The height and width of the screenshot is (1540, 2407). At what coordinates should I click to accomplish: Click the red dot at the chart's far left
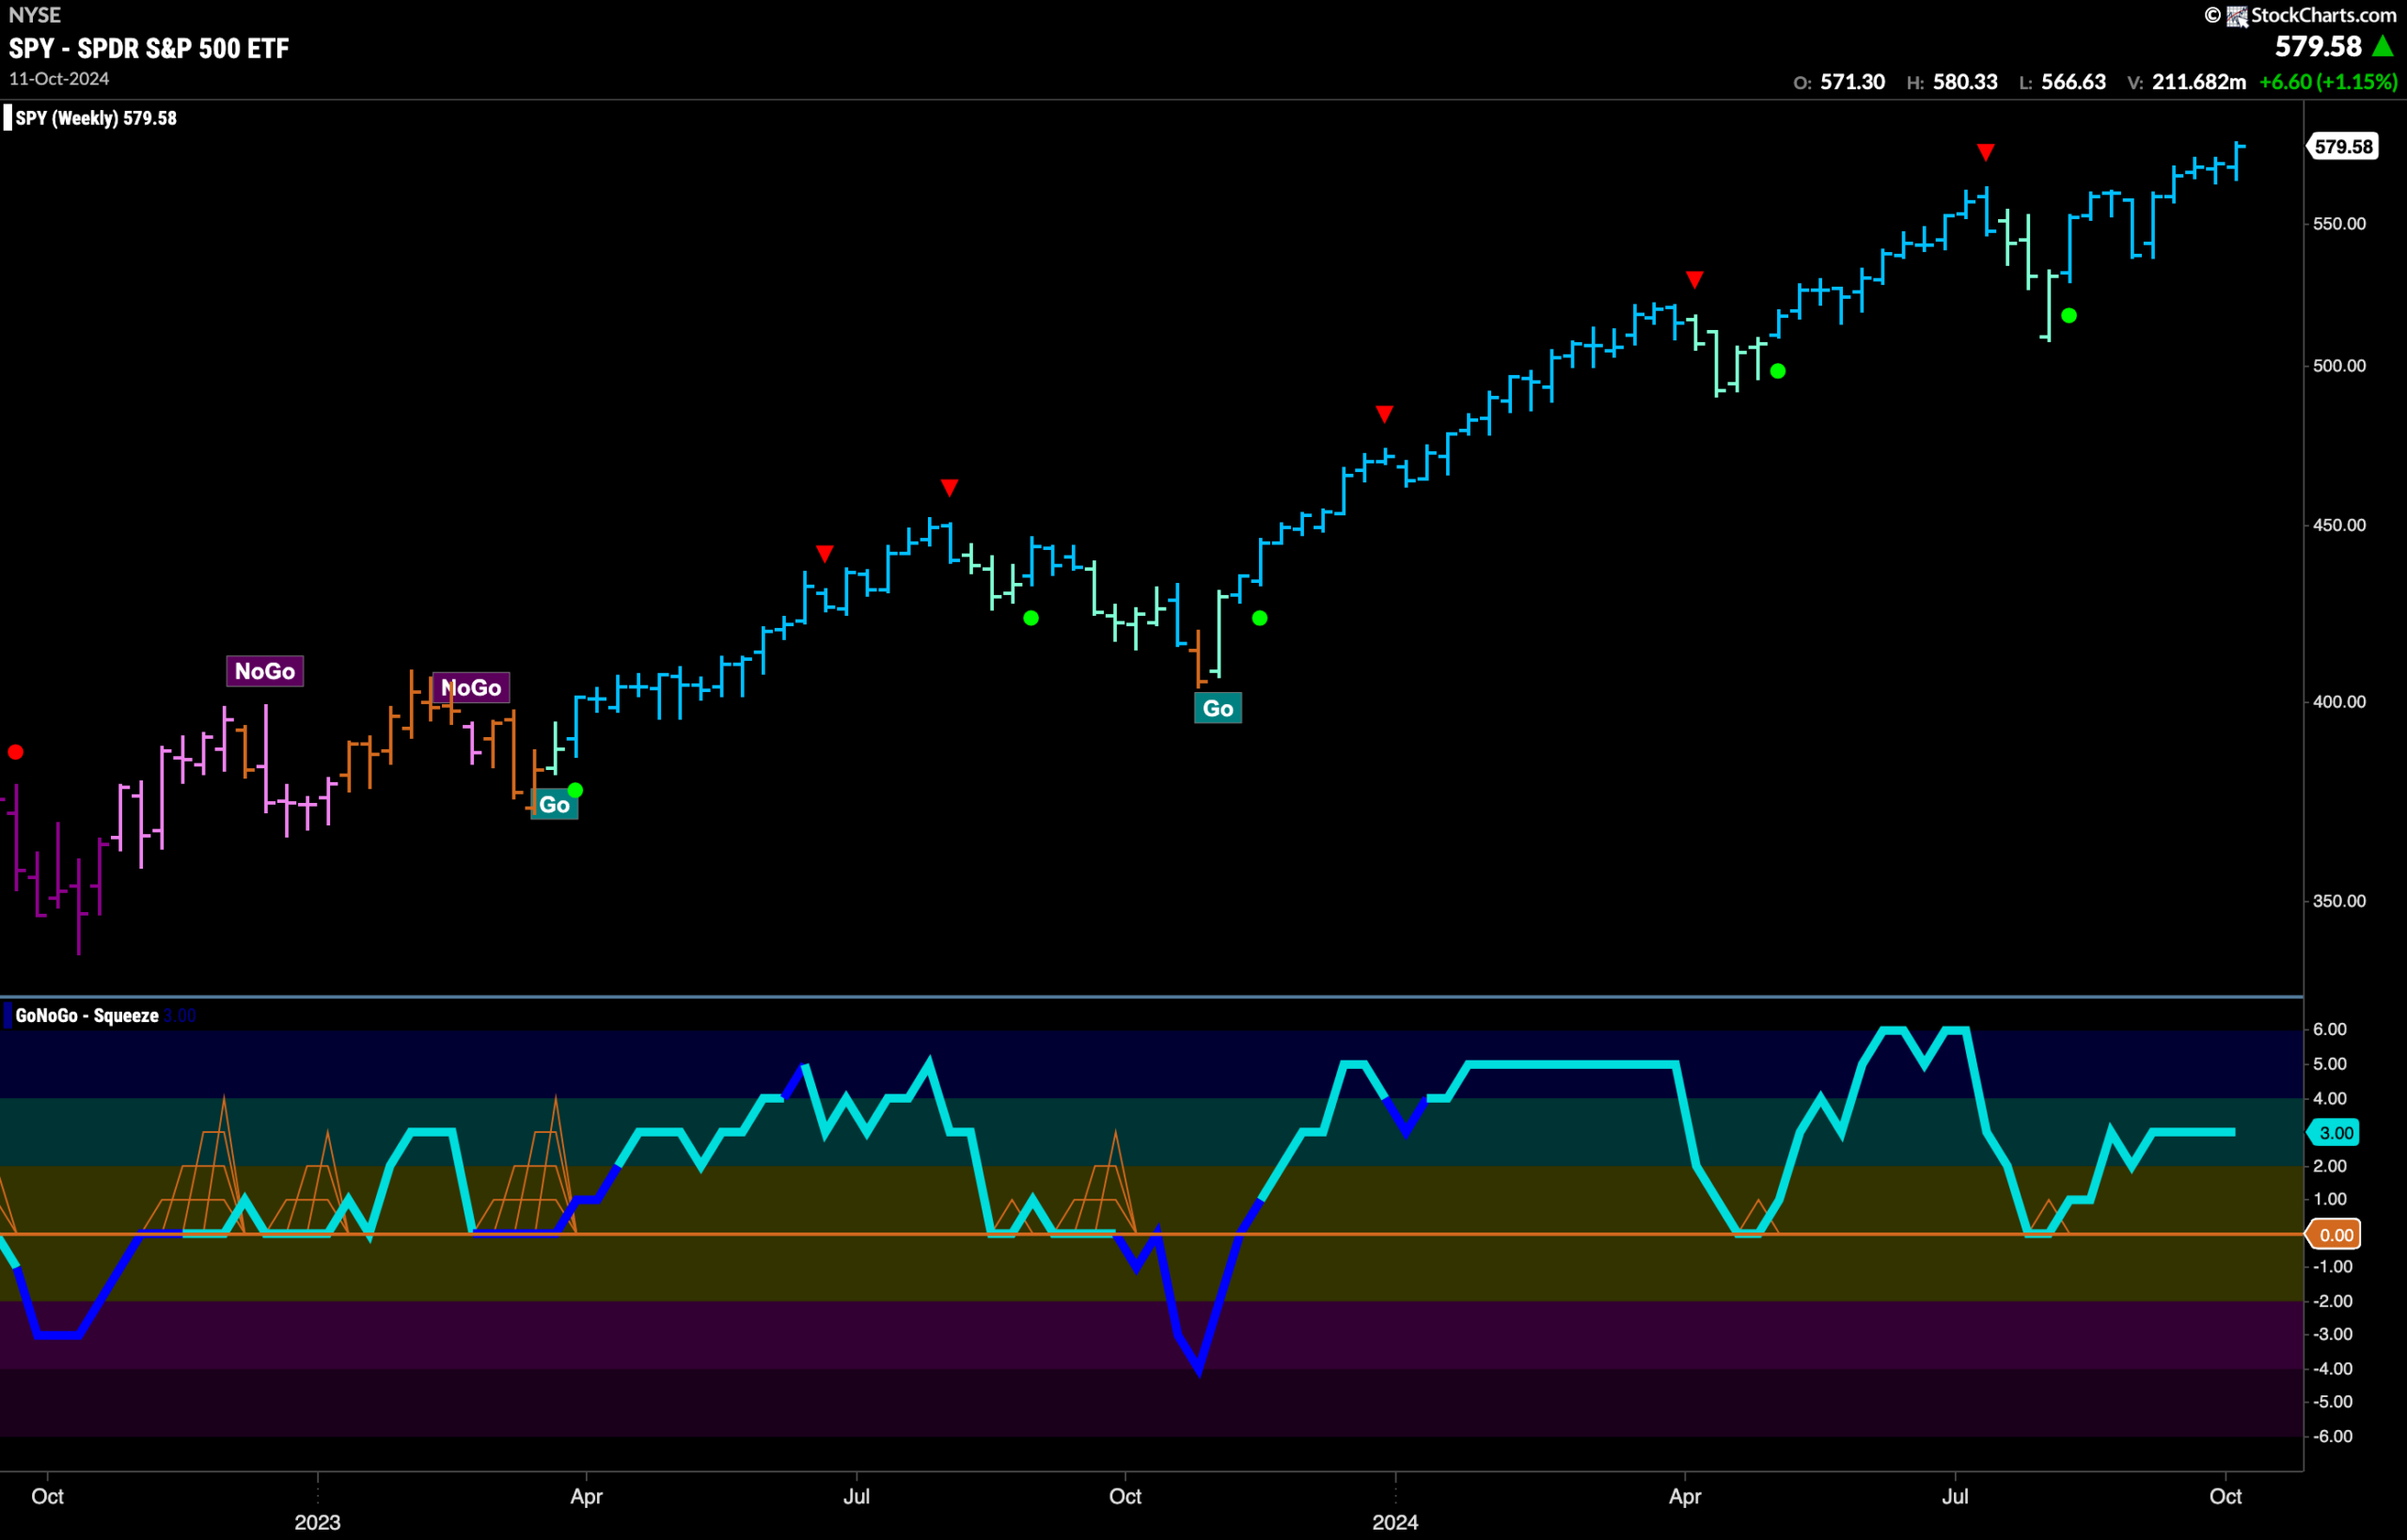(15, 752)
